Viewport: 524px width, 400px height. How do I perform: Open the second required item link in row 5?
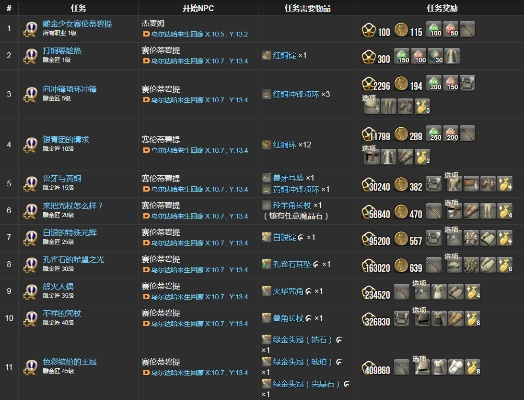296,189
